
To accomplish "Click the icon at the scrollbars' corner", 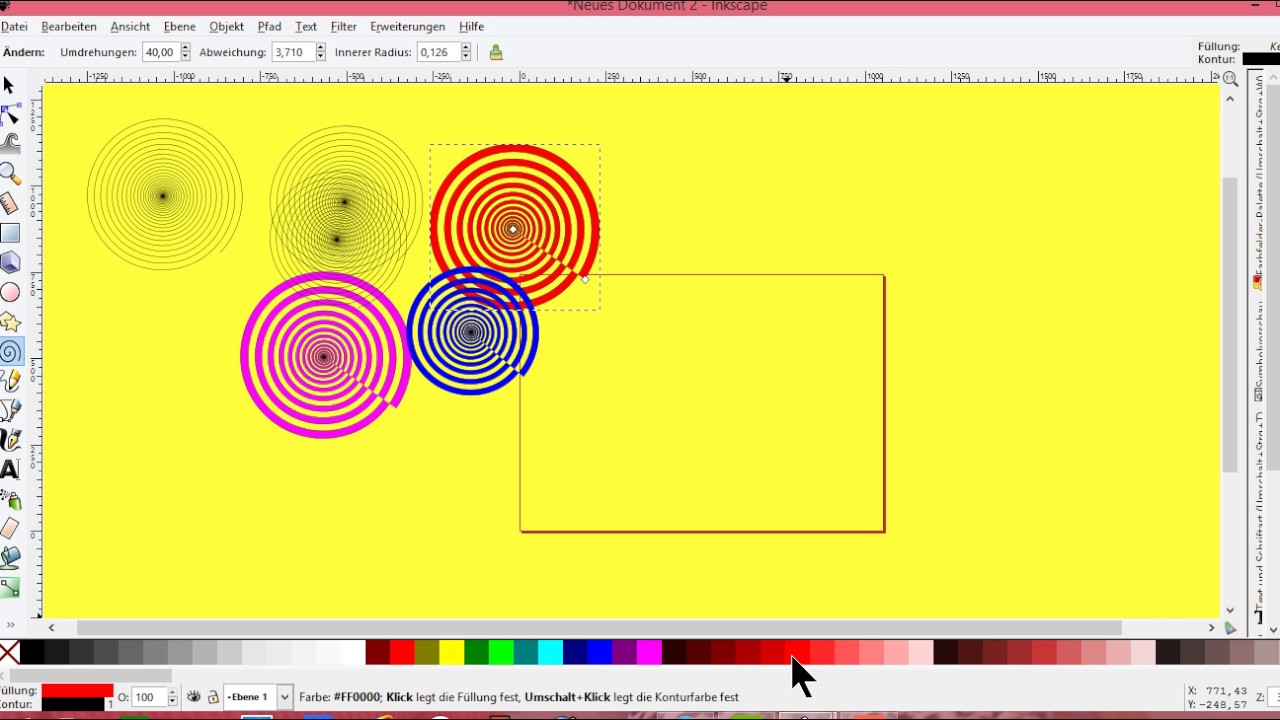I will click(1231, 628).
